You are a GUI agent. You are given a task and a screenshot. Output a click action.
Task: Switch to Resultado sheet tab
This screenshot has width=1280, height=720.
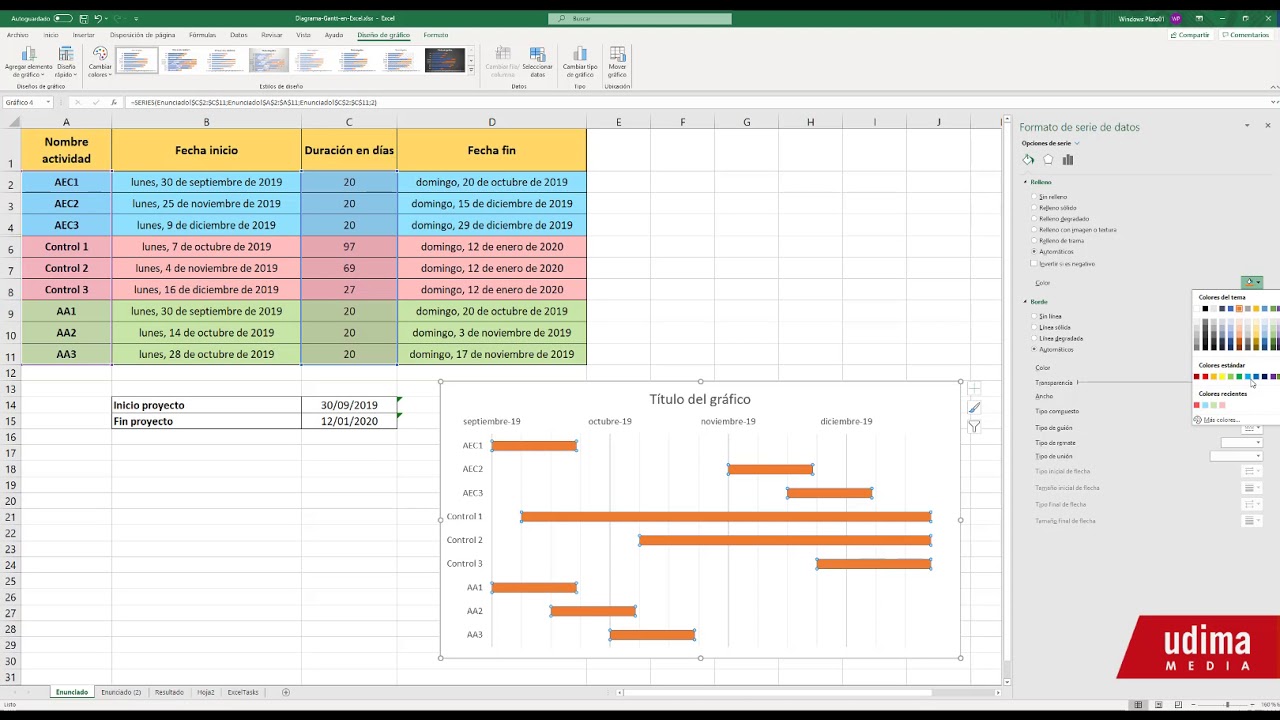pos(169,692)
